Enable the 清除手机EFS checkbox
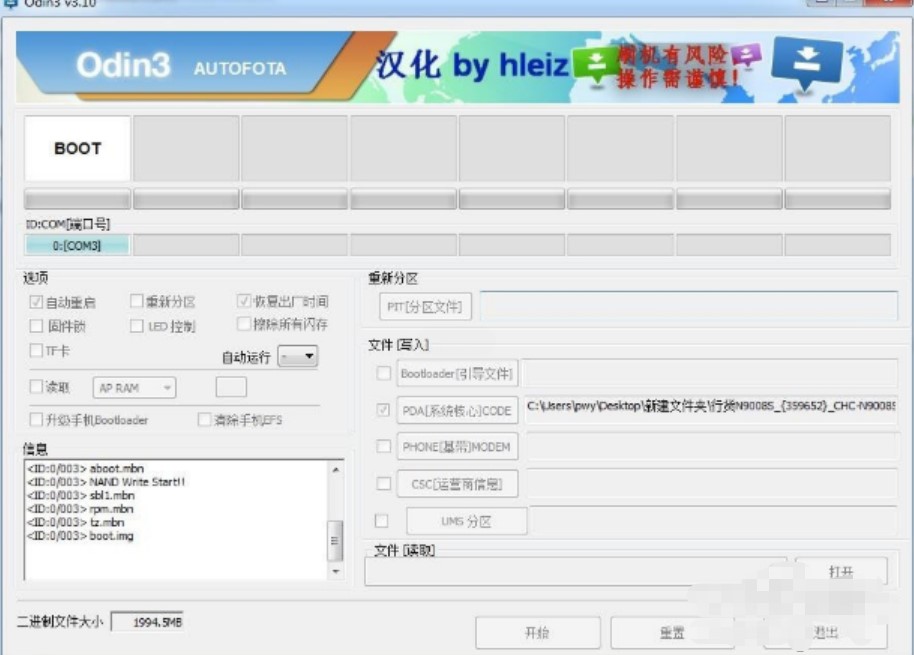 (204, 419)
